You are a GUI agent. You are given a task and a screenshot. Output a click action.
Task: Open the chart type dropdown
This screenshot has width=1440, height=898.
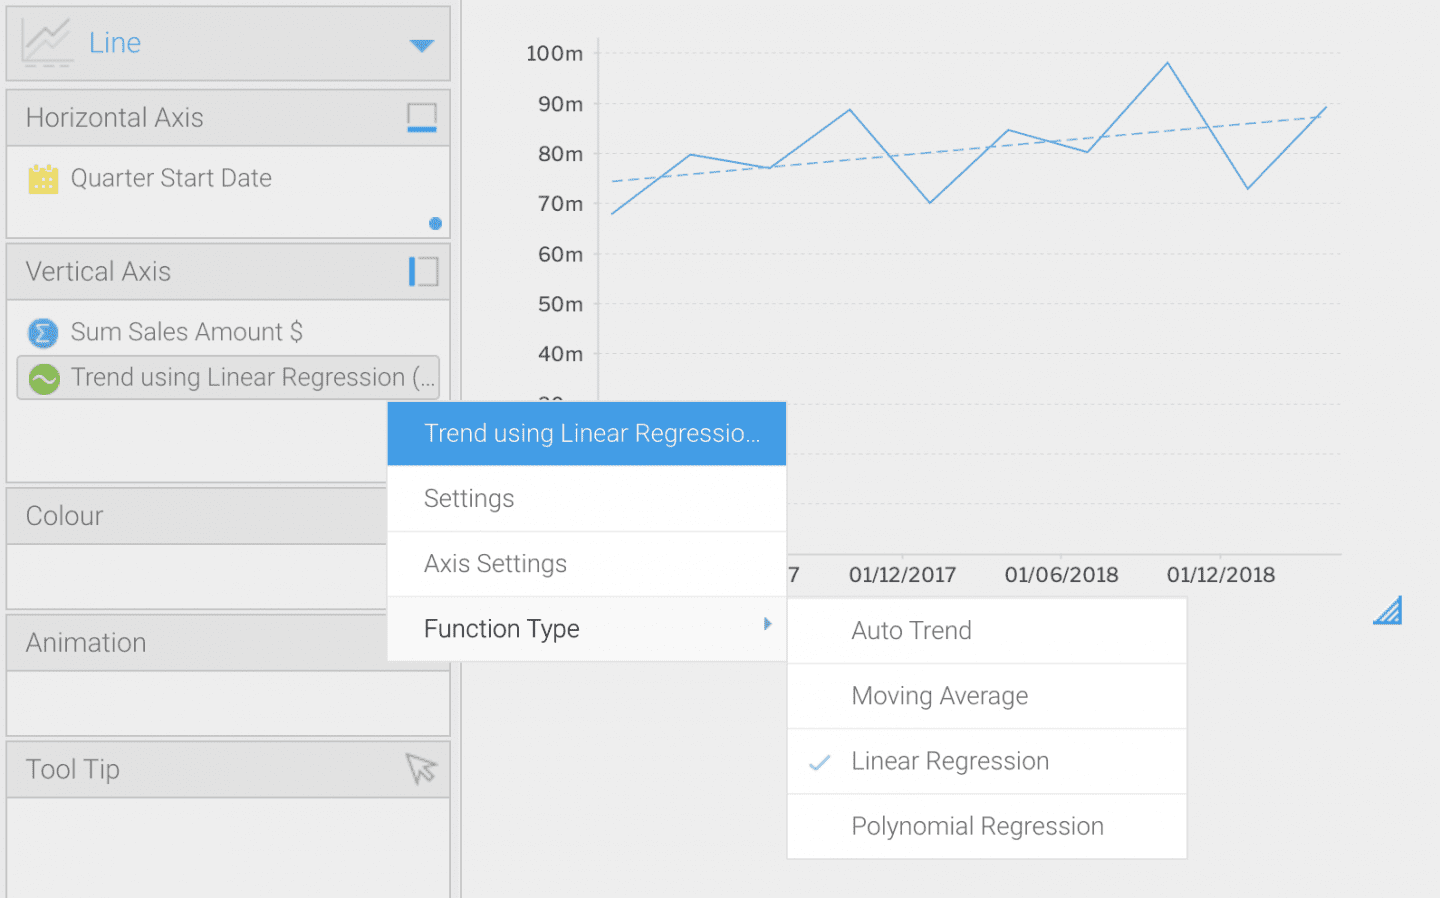point(421,44)
